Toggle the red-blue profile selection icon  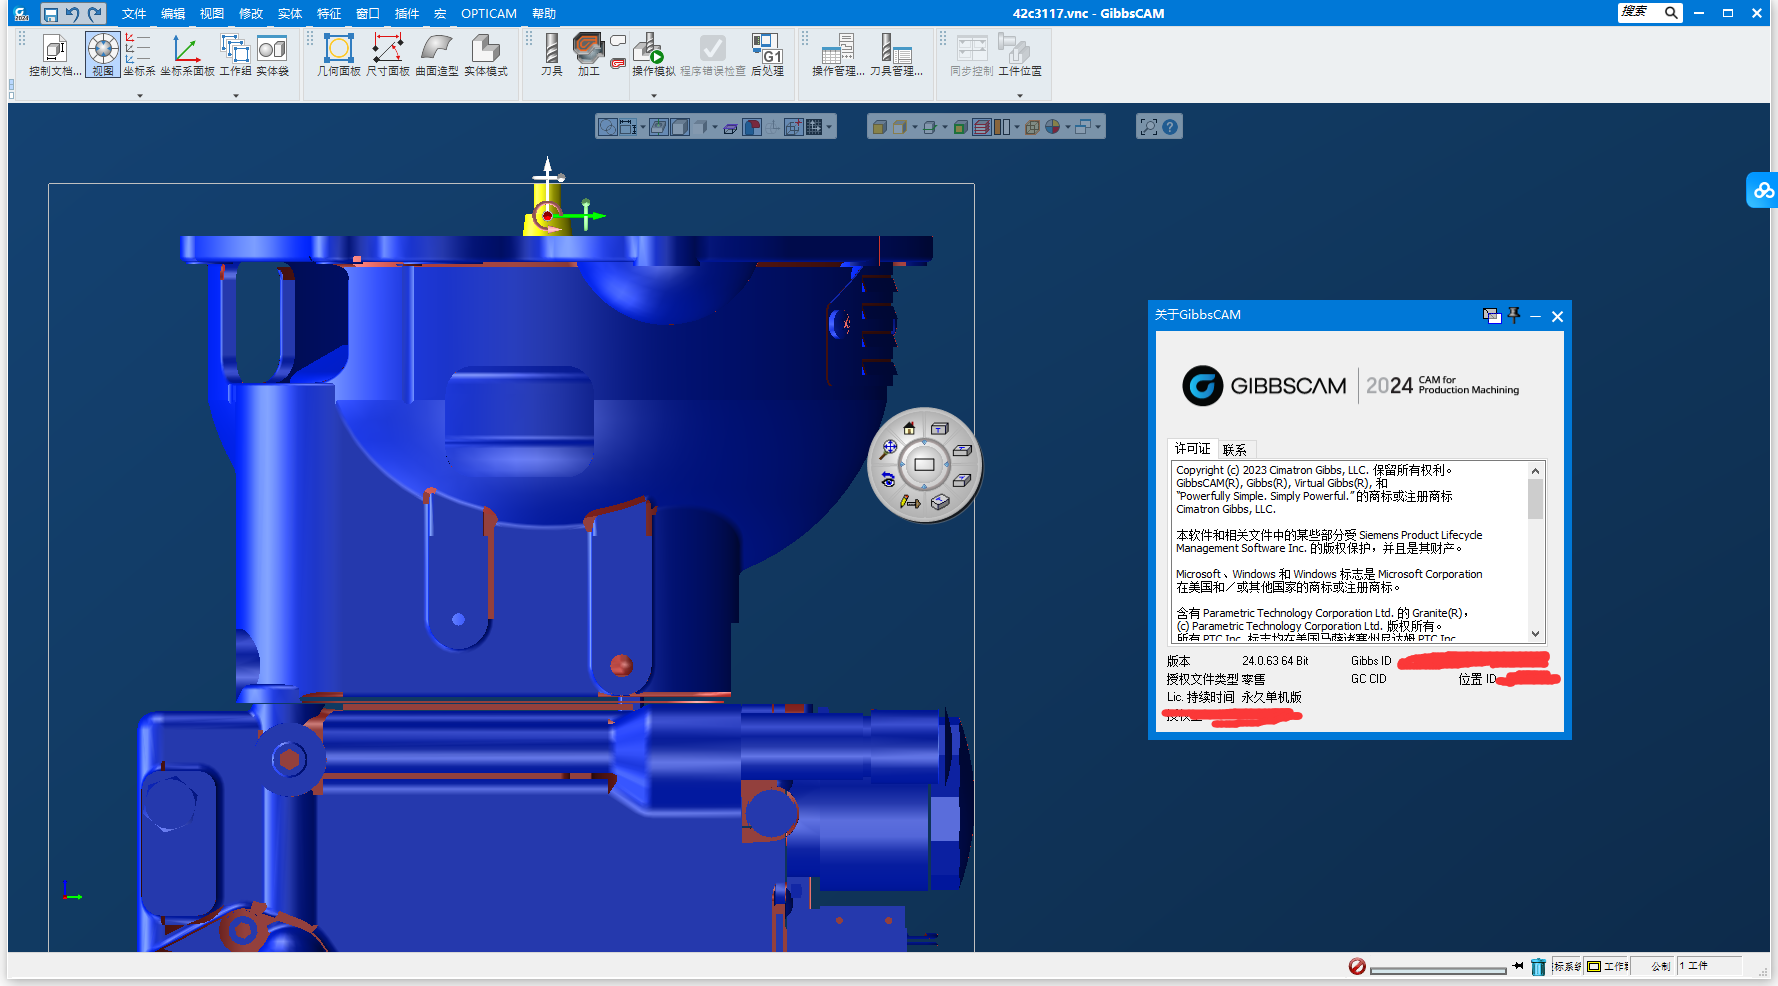pos(752,127)
